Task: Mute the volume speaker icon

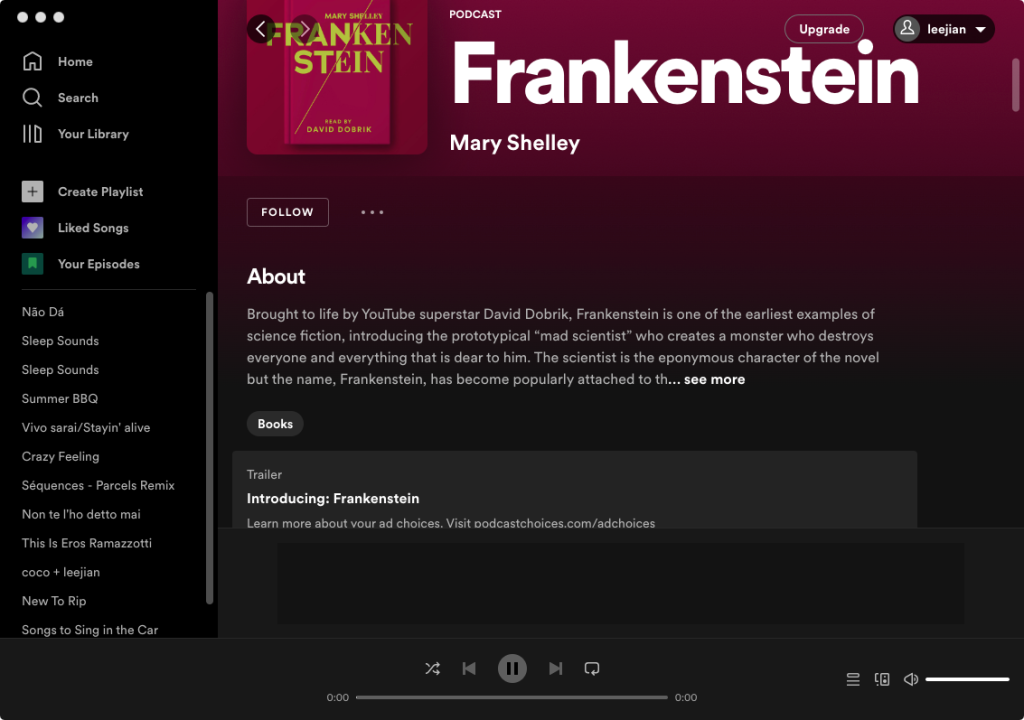Action: (x=910, y=679)
